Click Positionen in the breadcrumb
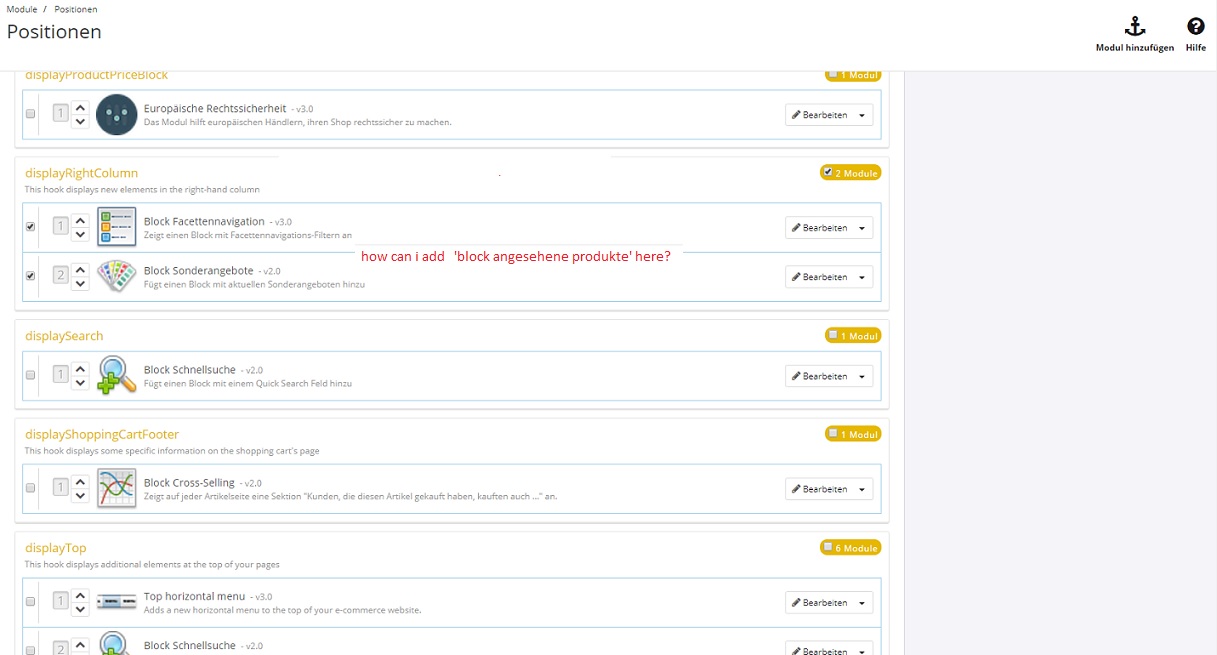The height and width of the screenshot is (655, 1217). click(76, 9)
